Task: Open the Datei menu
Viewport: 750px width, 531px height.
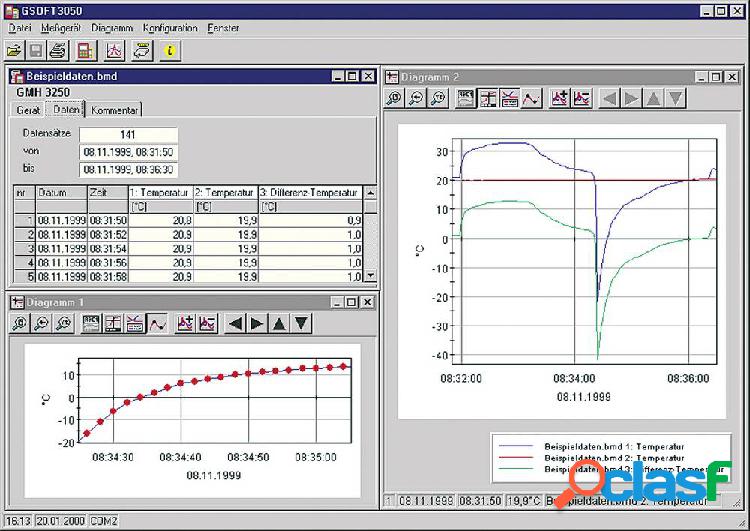Action: point(20,28)
